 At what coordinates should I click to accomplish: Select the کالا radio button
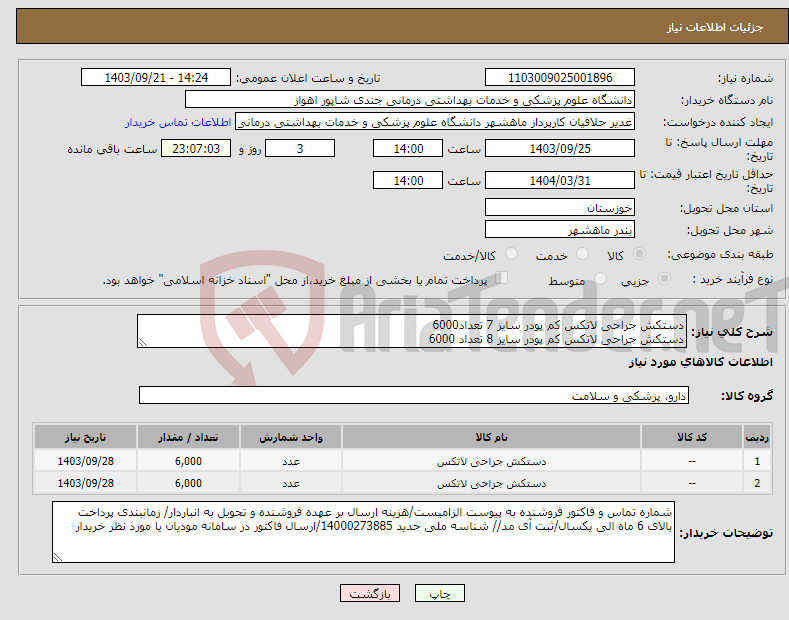[x=639, y=254]
